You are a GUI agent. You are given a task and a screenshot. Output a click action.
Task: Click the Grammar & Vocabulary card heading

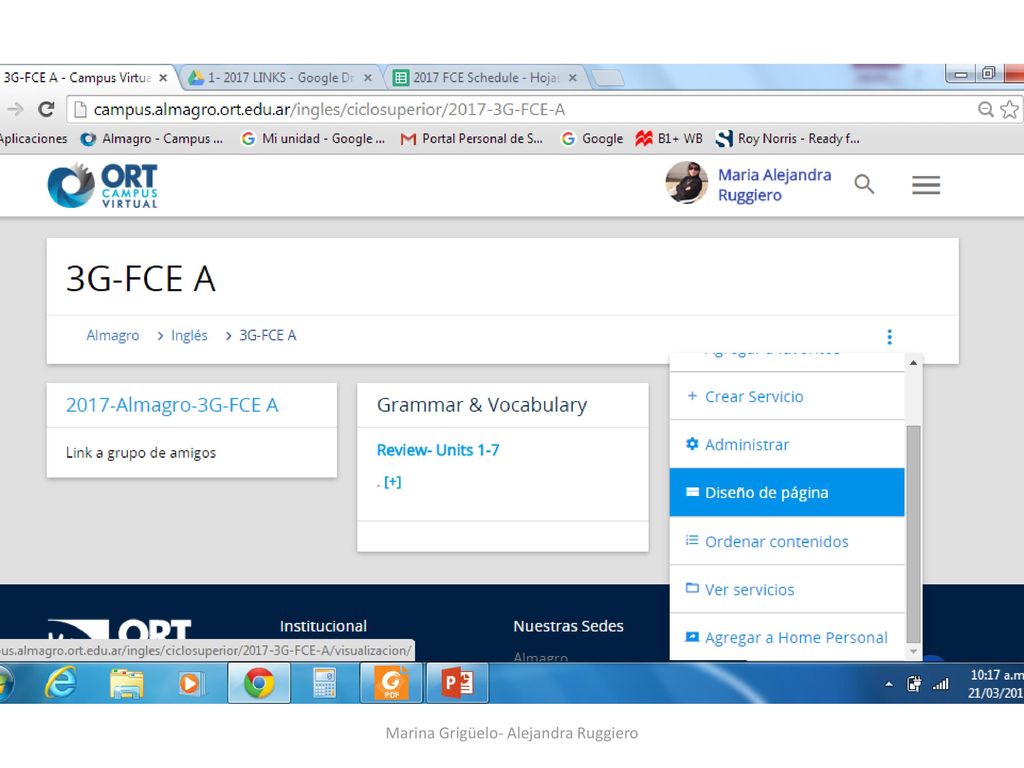482,405
